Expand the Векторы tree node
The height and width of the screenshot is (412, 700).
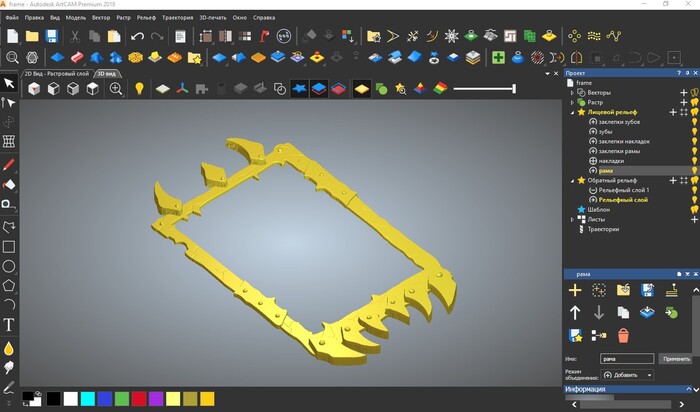click(x=572, y=93)
